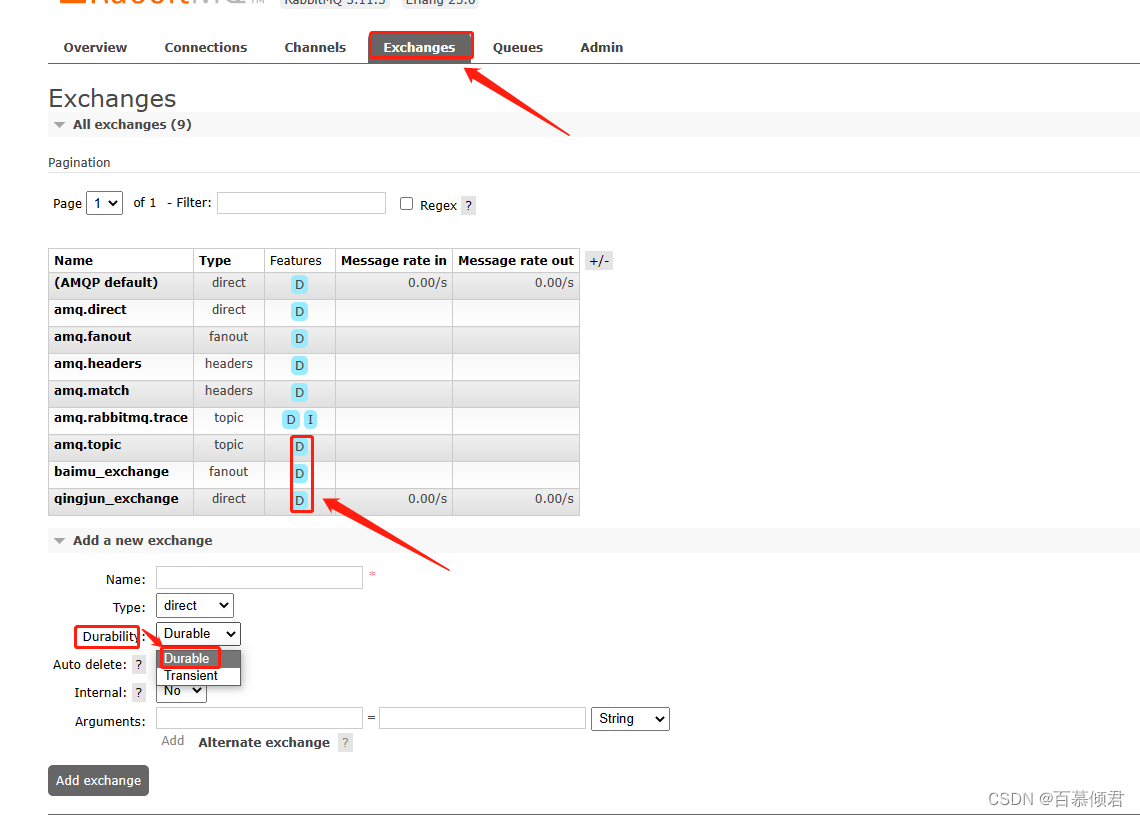
Task: Click the Arguments value input field
Action: pos(482,718)
